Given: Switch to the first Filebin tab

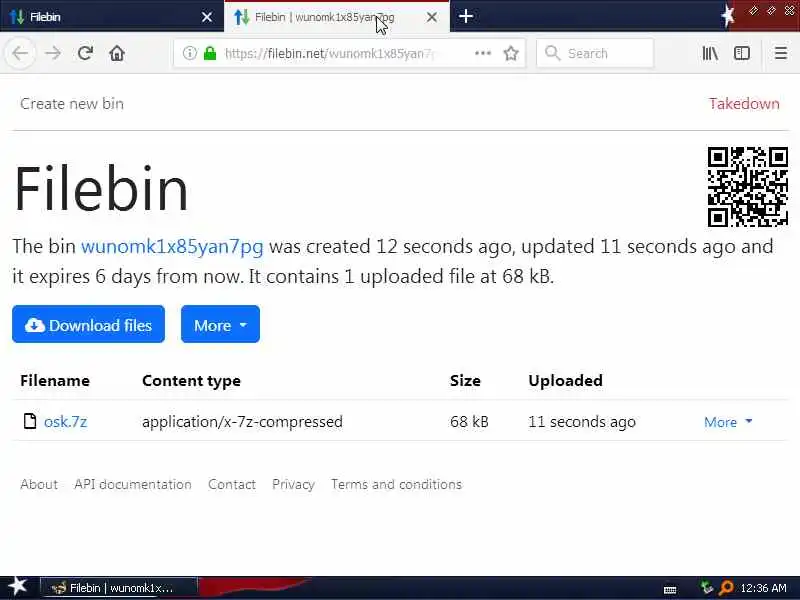Looking at the screenshot, I should (x=112, y=16).
